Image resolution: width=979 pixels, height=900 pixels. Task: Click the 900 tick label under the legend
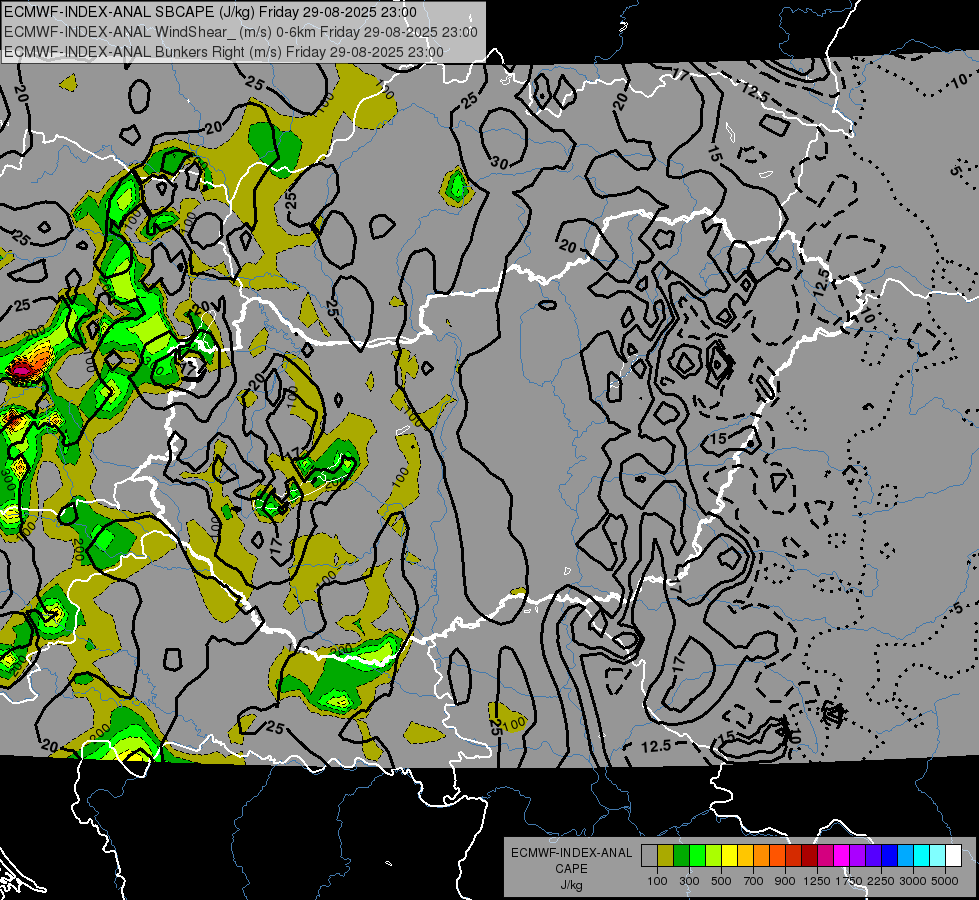pos(785,881)
